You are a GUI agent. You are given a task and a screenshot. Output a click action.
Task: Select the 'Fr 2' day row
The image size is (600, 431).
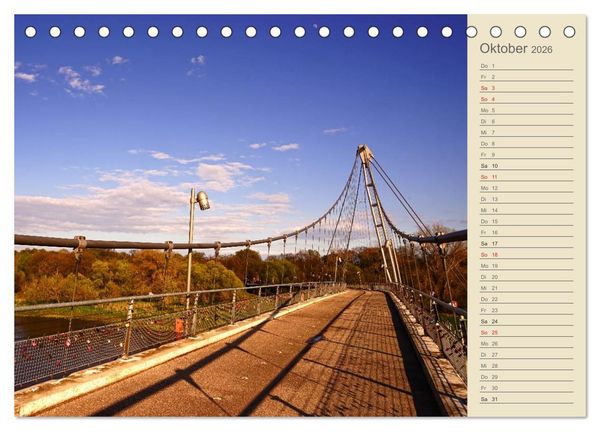click(x=527, y=77)
